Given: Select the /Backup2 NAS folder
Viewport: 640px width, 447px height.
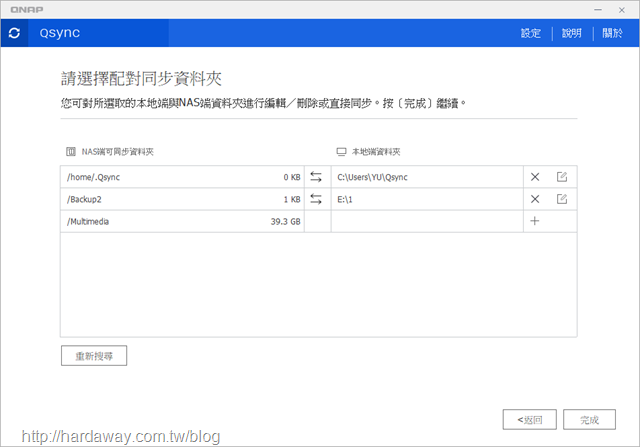Looking at the screenshot, I should click(x=84, y=199).
